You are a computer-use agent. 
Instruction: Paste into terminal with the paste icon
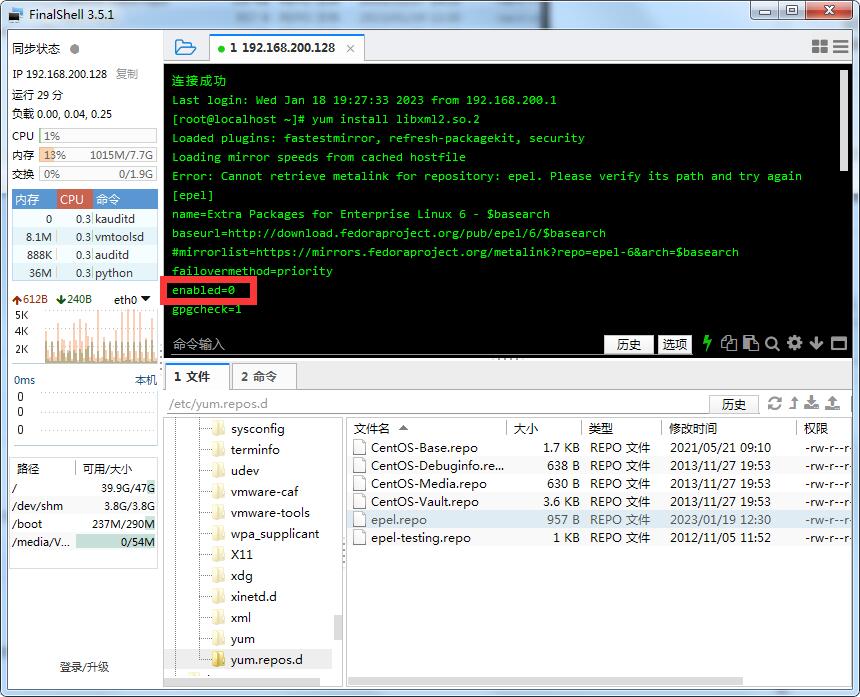[x=751, y=343]
